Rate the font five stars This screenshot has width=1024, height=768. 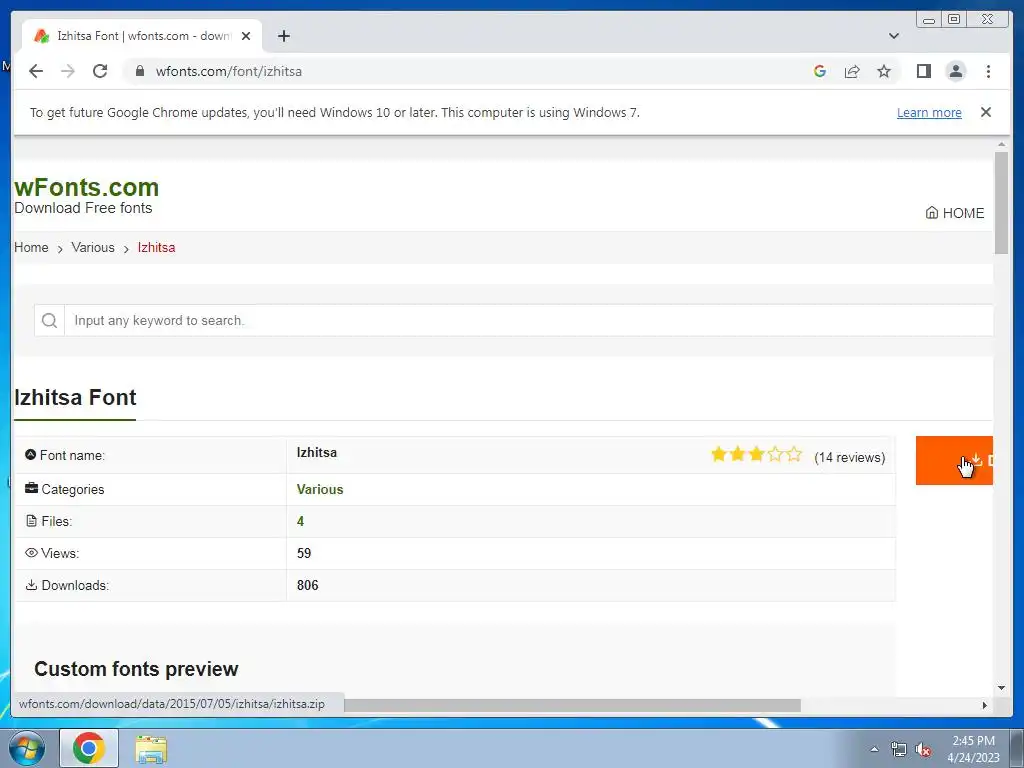794,454
